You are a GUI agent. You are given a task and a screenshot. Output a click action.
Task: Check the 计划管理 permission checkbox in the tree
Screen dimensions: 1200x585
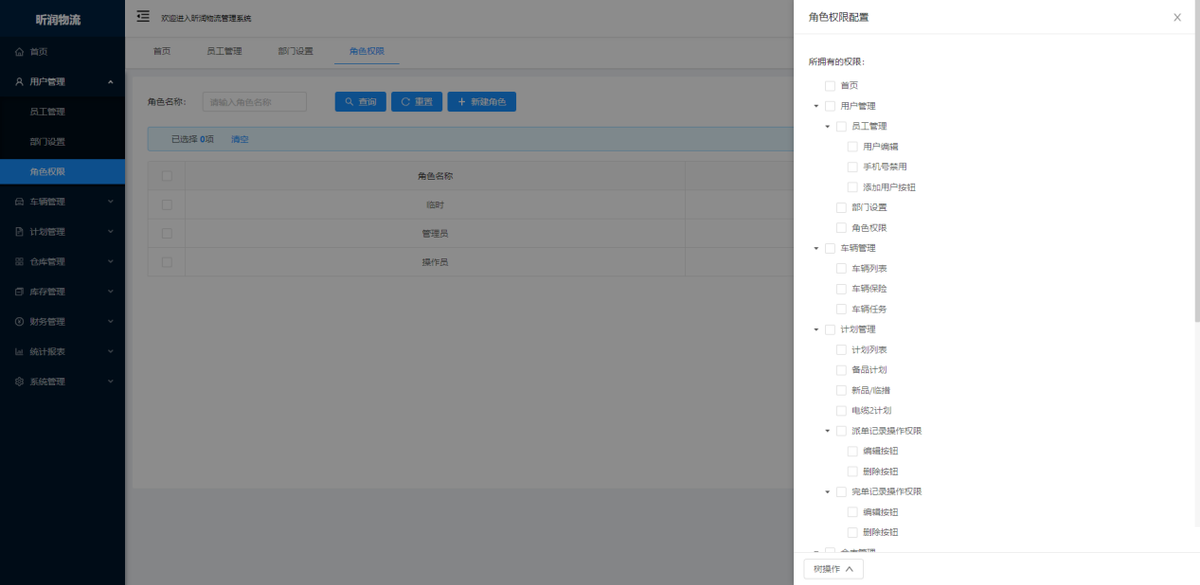(x=830, y=330)
